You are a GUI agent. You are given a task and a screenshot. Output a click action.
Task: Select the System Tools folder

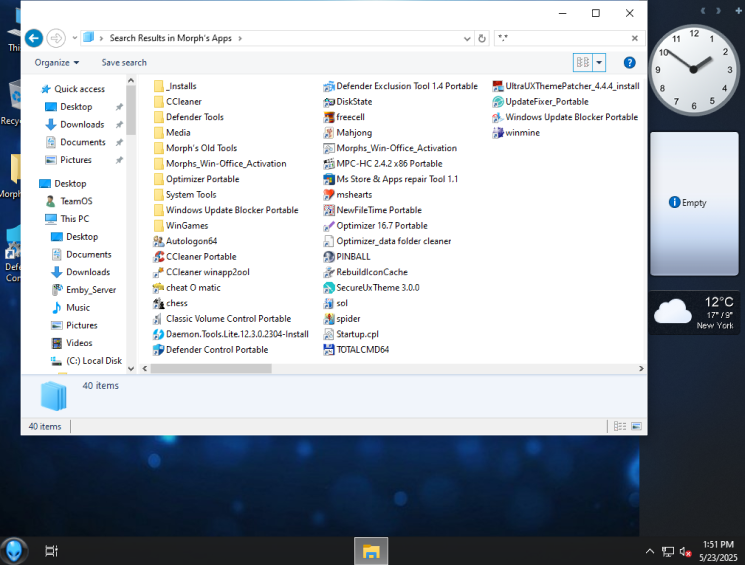(185, 194)
